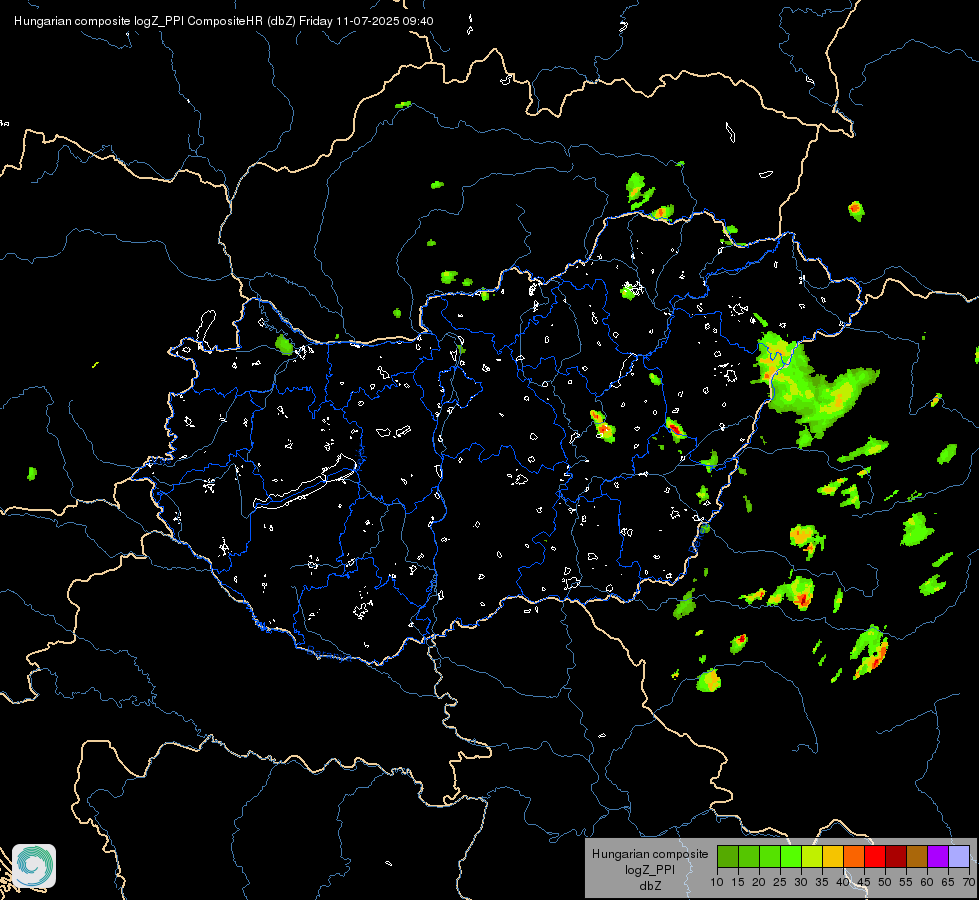Click the legend scale value '70'
Image resolution: width=979 pixels, height=900 pixels.
(969, 882)
